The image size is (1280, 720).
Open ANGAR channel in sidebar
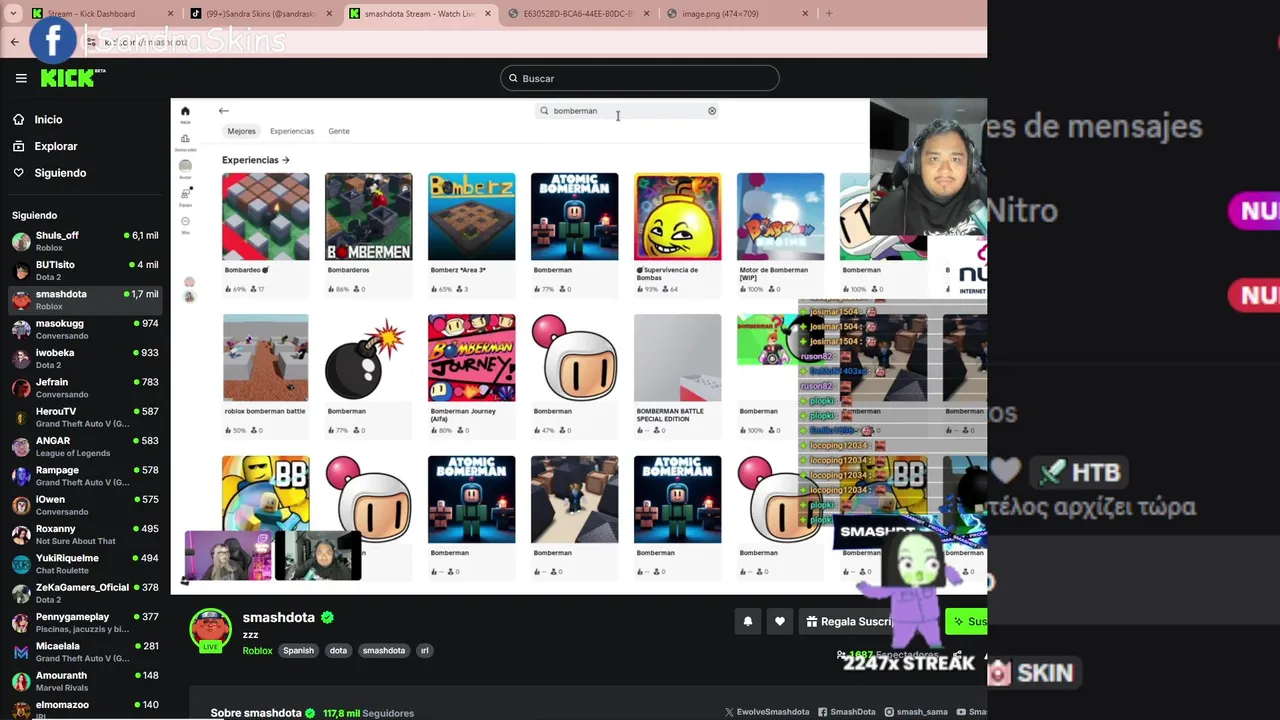coord(85,446)
